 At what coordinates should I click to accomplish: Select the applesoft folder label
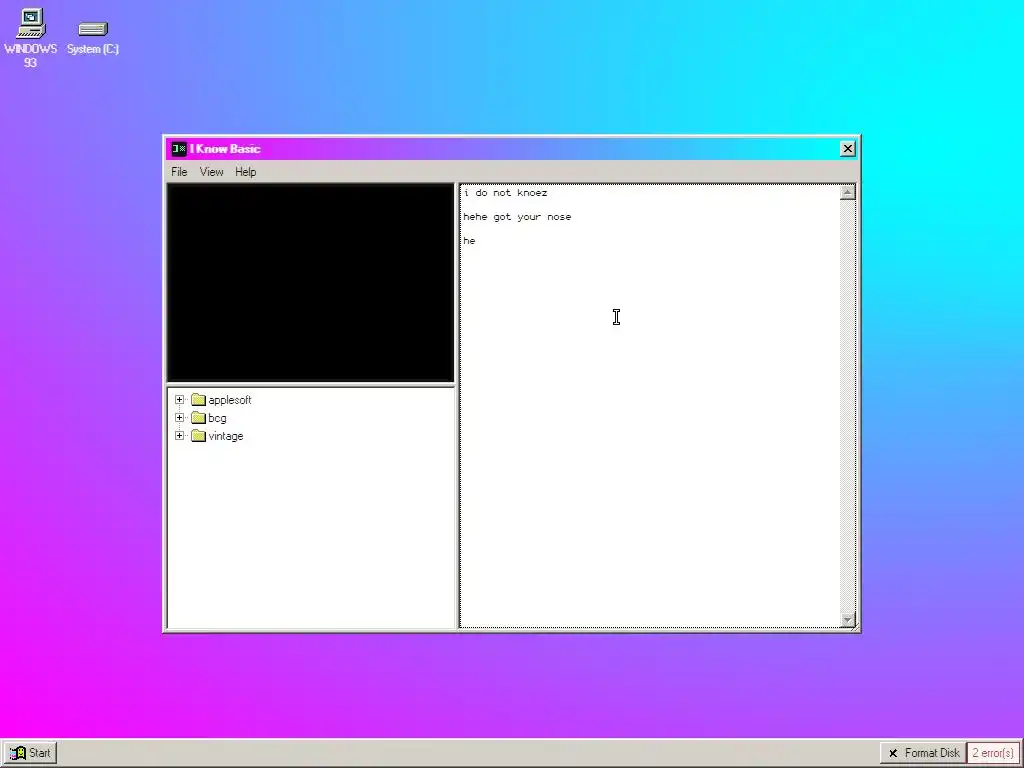click(x=230, y=400)
